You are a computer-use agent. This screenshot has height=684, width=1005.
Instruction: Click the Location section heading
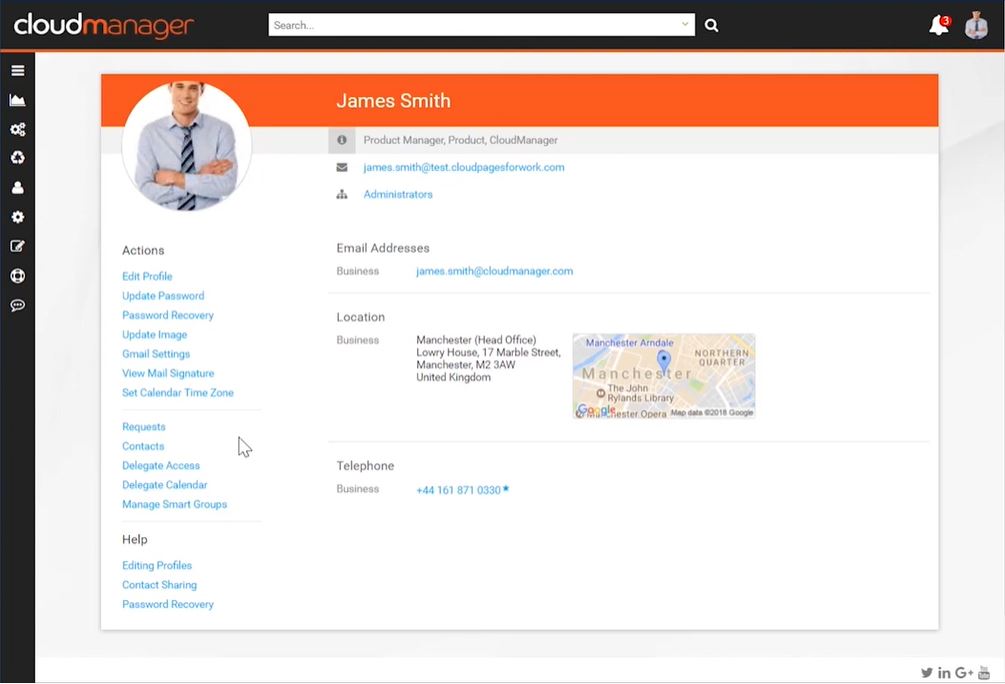pyautogui.click(x=361, y=317)
